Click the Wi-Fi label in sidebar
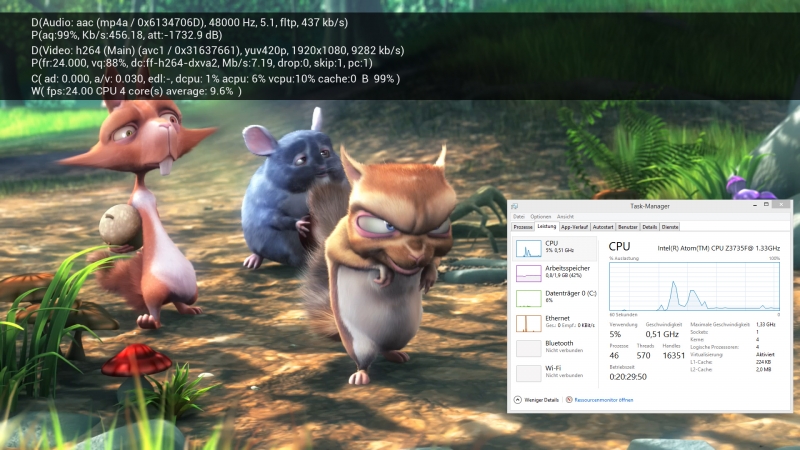The width and height of the screenshot is (800, 450). point(553,368)
